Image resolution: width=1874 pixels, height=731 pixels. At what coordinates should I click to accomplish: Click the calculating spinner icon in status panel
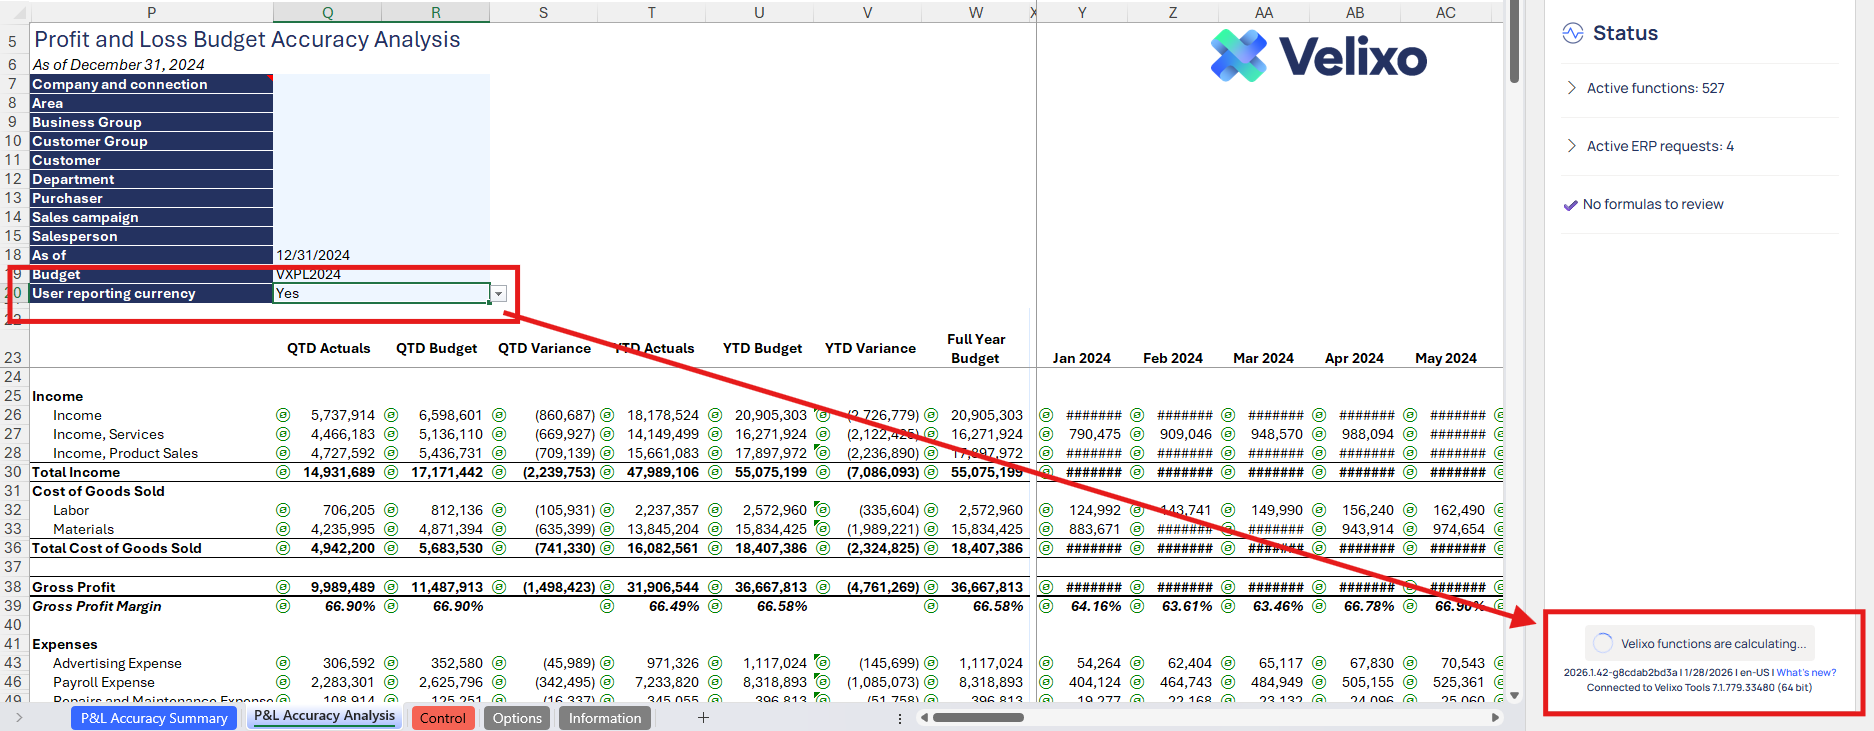tap(1603, 643)
